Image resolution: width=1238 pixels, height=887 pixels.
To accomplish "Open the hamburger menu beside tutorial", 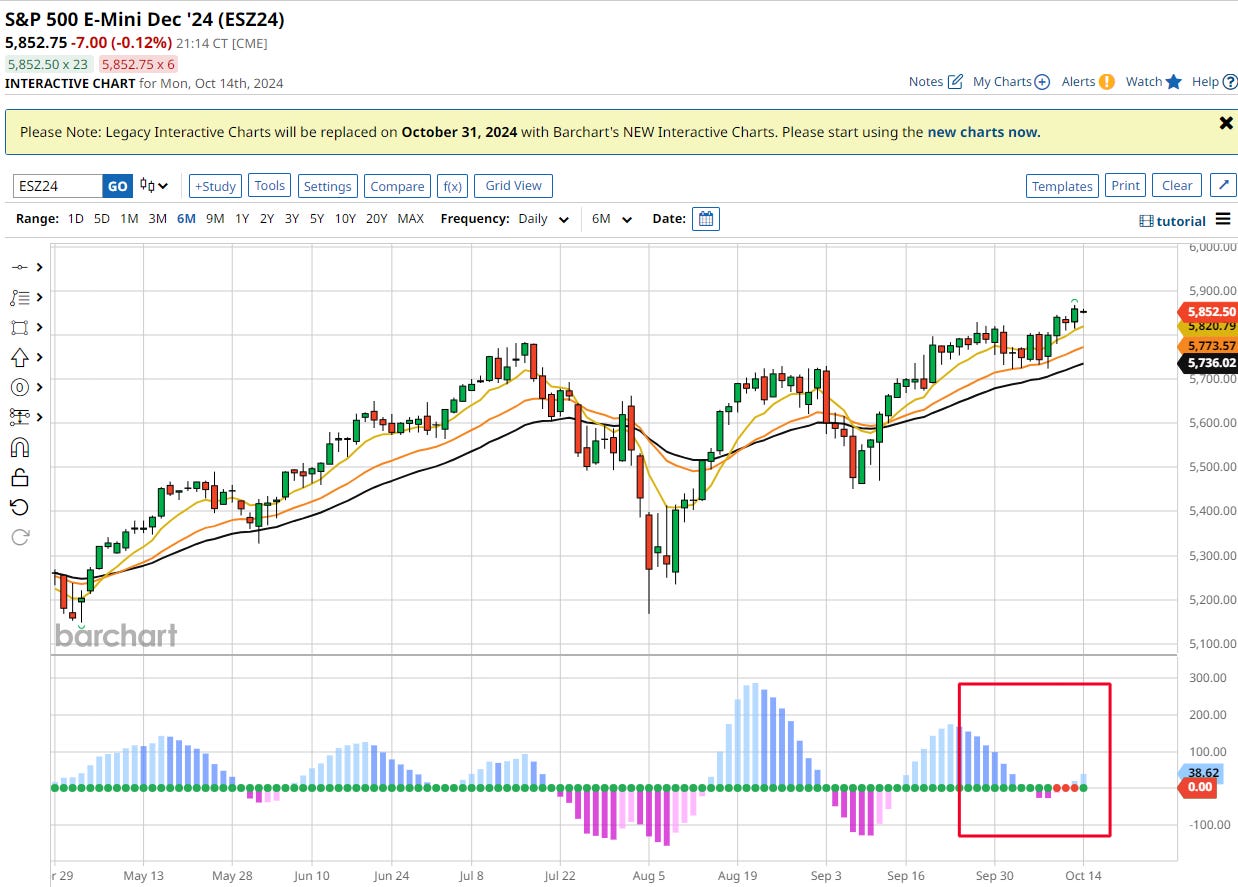I will click(x=1223, y=220).
